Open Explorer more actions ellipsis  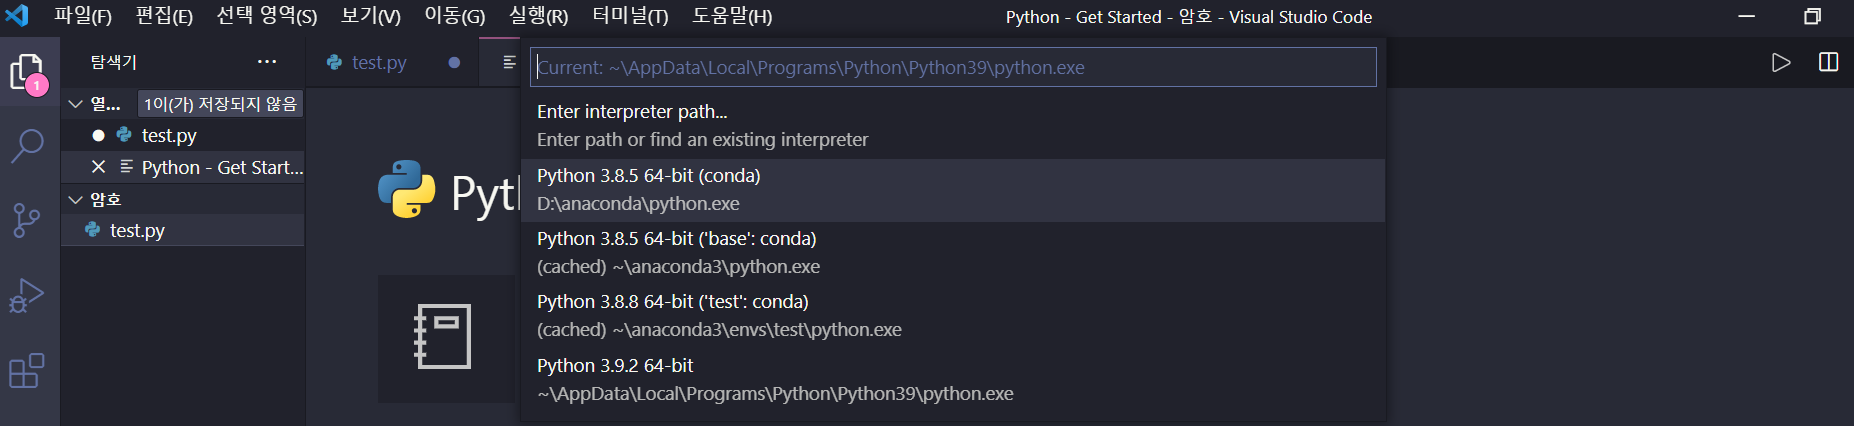click(x=267, y=62)
